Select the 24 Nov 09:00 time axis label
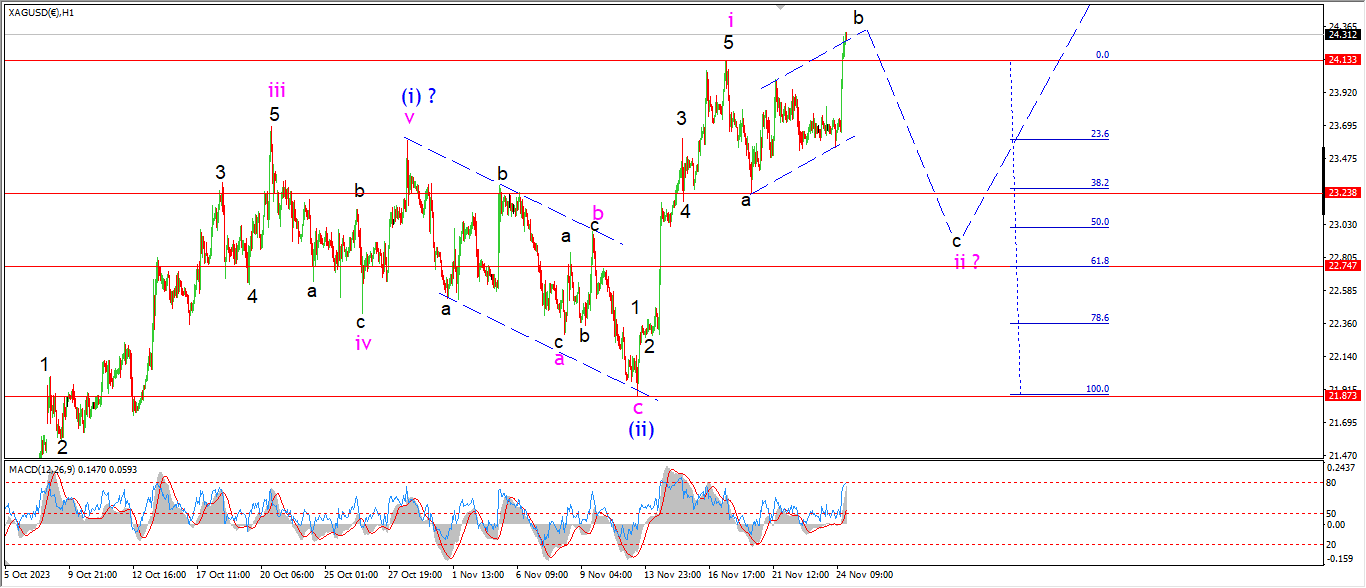This screenshot has height=588, width=1366. pos(864,575)
